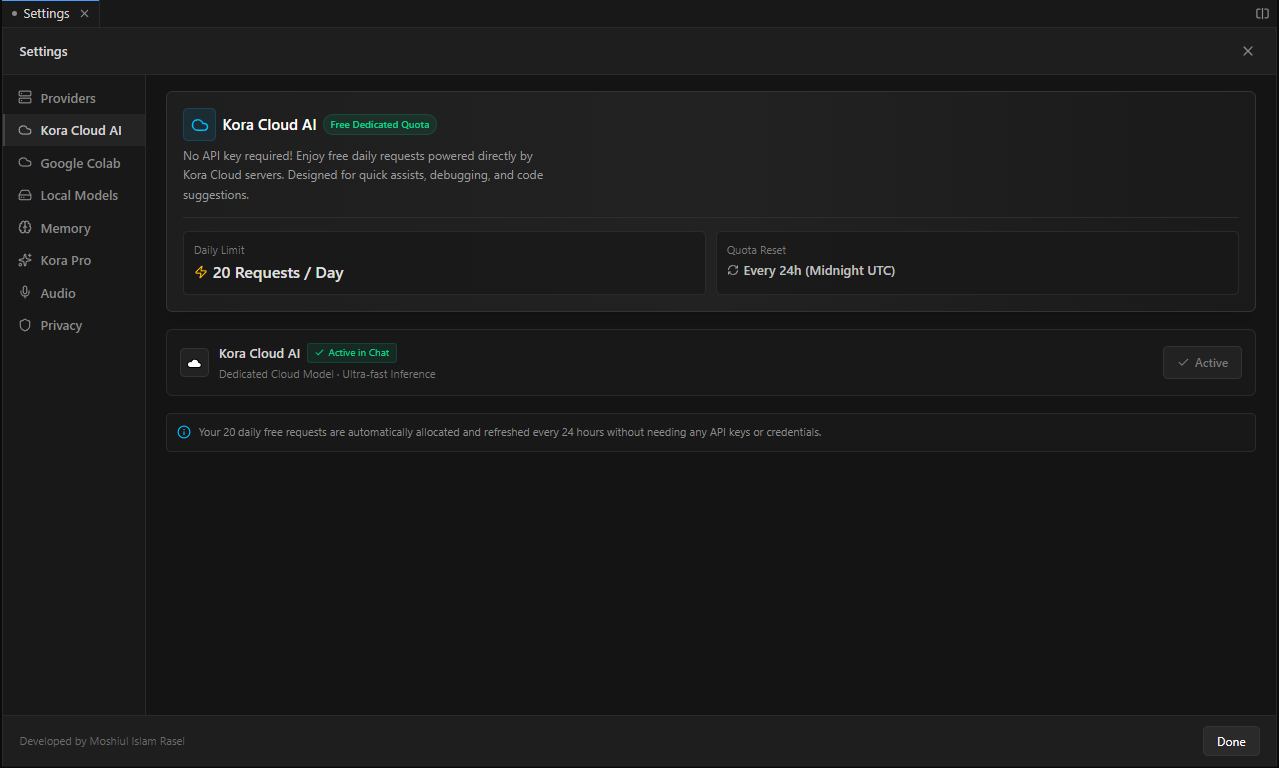Switch to the Kora Pro section
Screen dimensions: 1279x768
coord(74,260)
